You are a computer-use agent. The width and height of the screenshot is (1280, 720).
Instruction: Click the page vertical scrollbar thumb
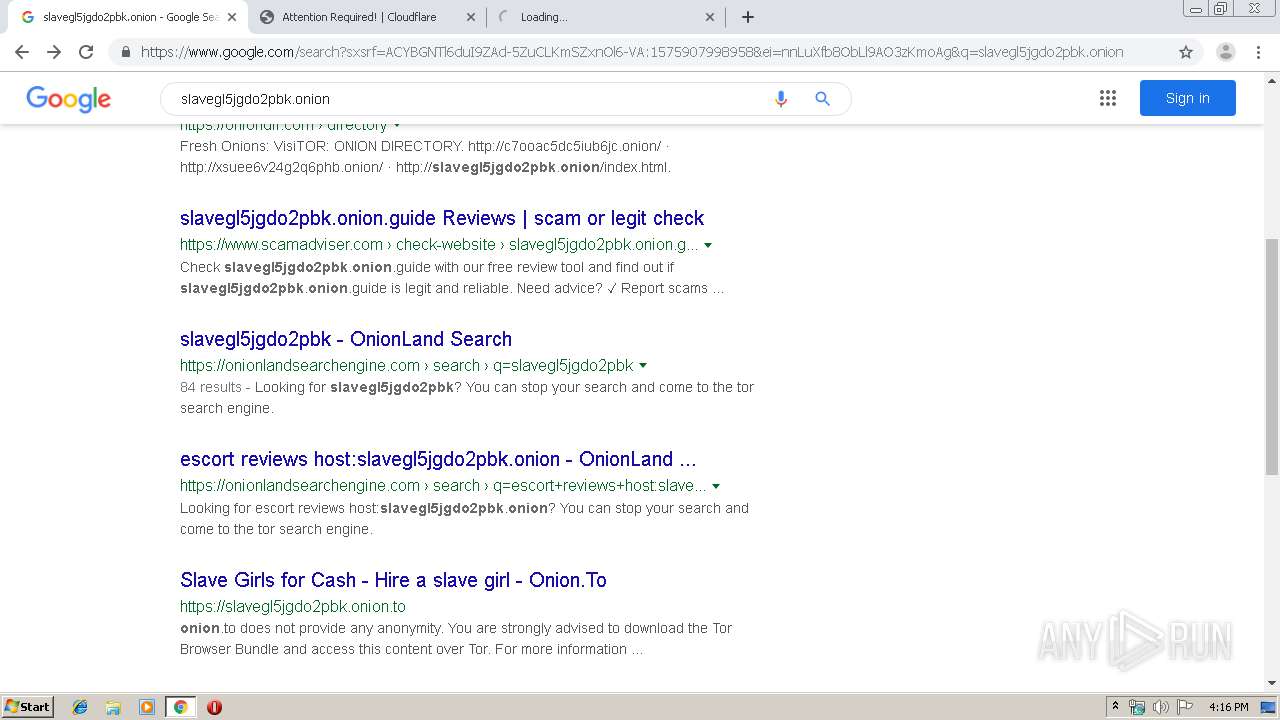click(1272, 357)
